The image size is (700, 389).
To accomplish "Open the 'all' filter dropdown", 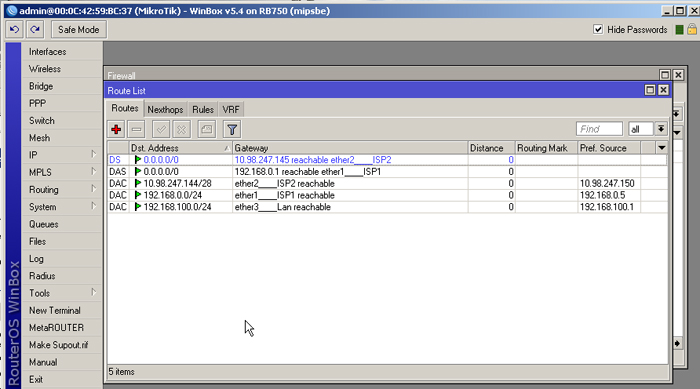I will [x=661, y=129].
